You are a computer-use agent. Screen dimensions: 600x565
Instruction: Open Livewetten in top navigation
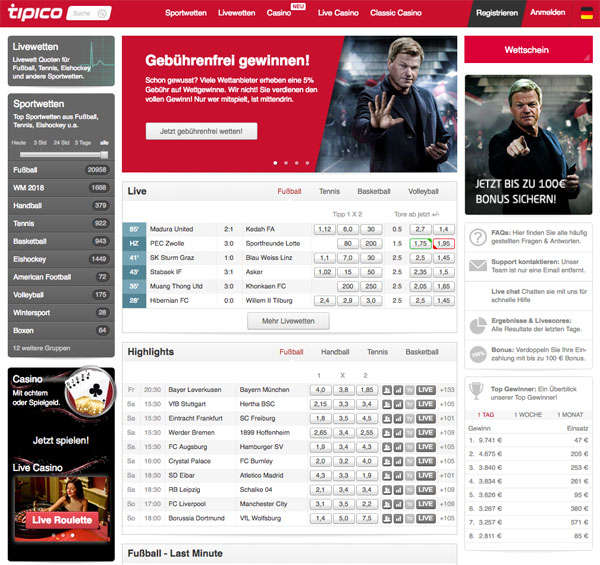pos(236,13)
